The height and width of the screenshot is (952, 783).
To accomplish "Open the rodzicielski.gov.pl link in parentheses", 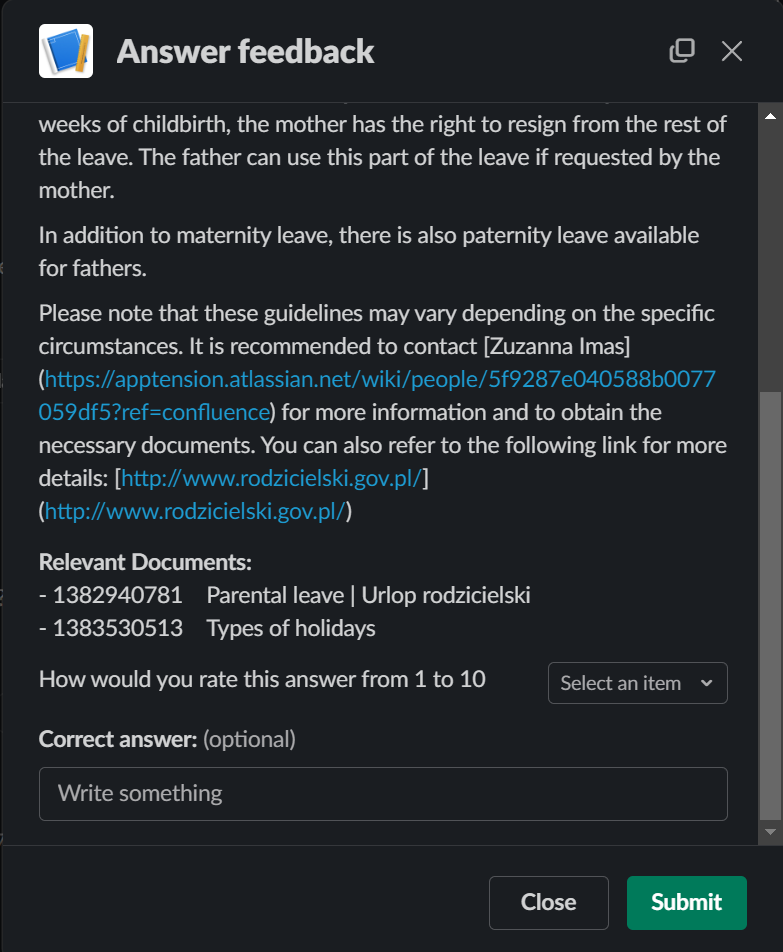I will 195,511.
